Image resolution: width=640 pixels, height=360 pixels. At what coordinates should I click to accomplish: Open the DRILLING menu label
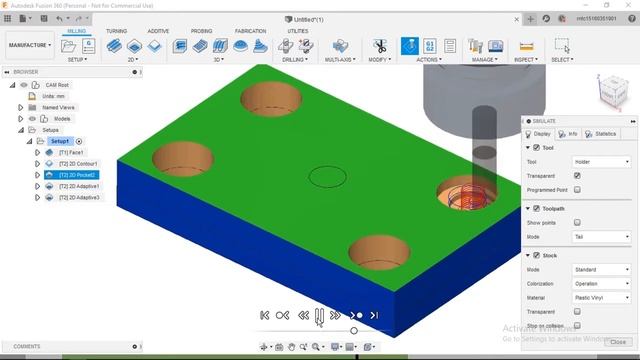(x=295, y=60)
